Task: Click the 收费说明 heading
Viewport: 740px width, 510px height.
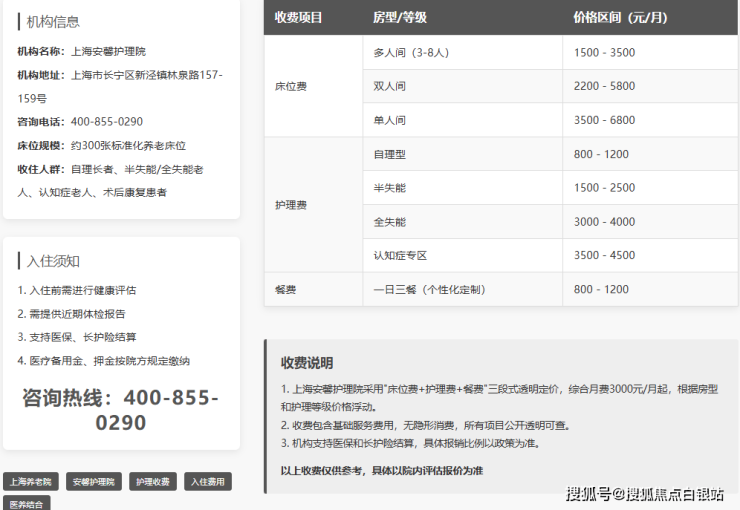Action: (x=307, y=363)
